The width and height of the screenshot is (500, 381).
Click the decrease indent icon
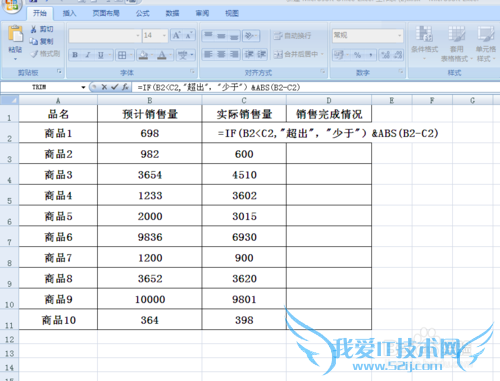[x=249, y=54]
